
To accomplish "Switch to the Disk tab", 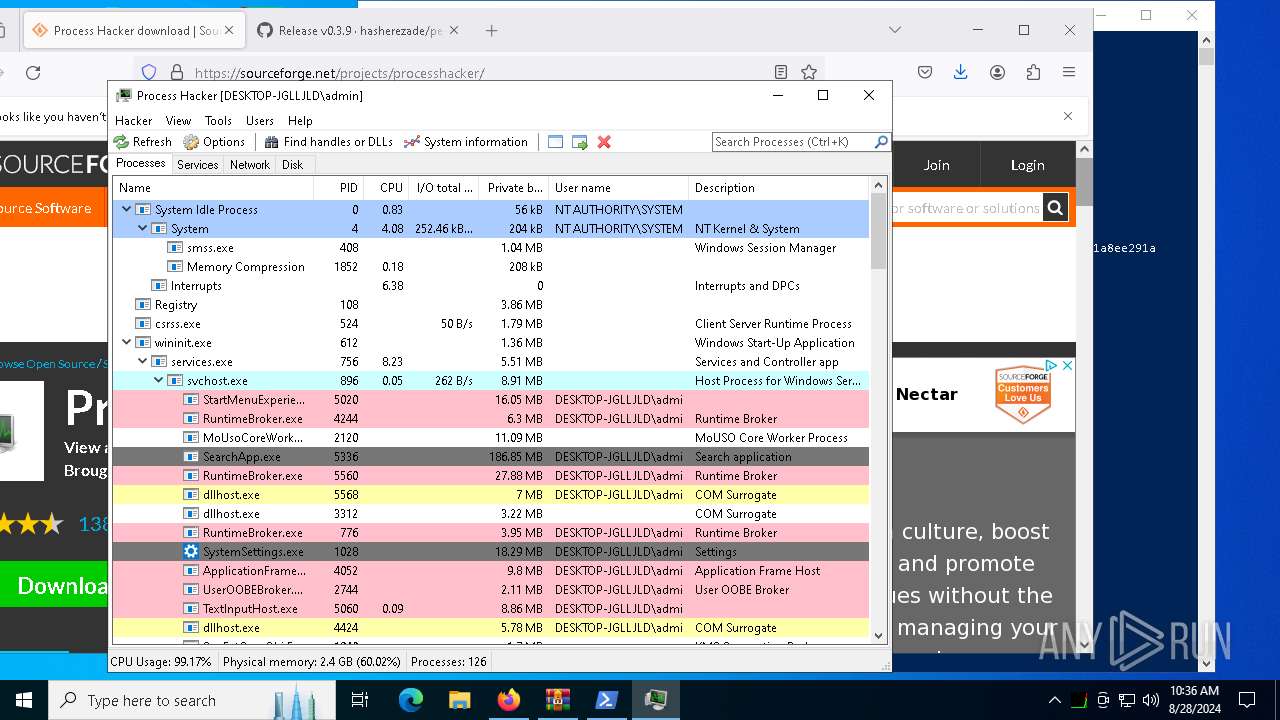I will click(293, 165).
